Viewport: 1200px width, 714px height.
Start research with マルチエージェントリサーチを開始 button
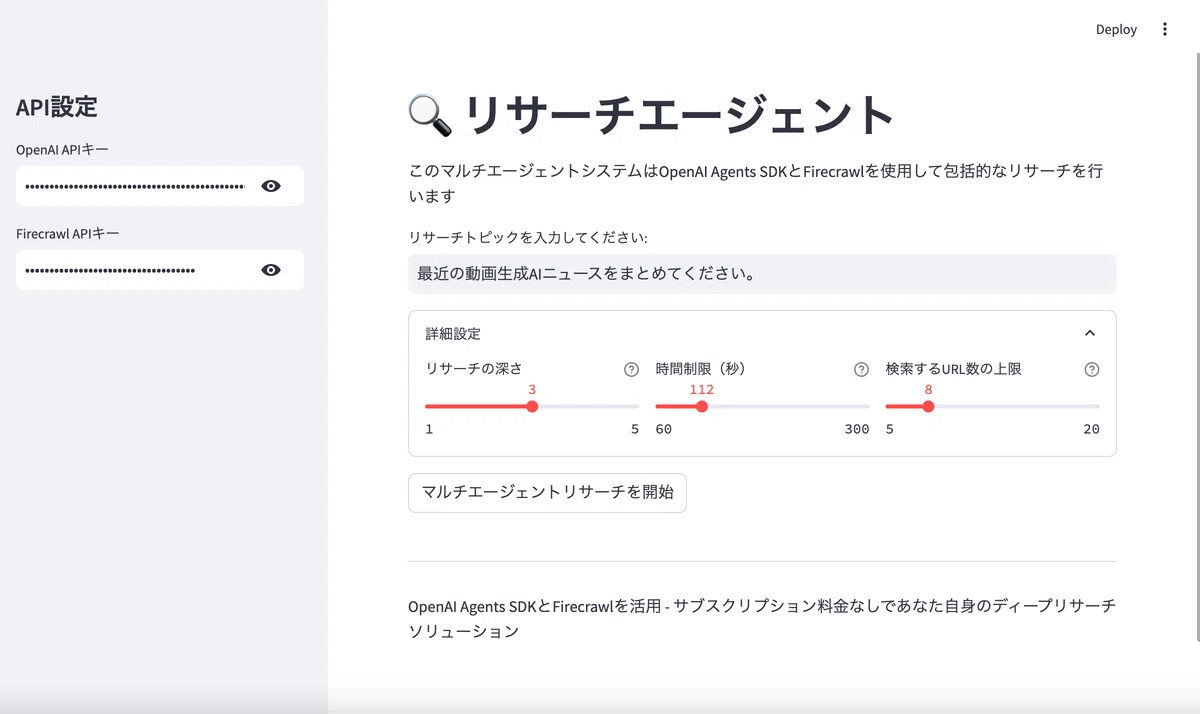pos(547,493)
